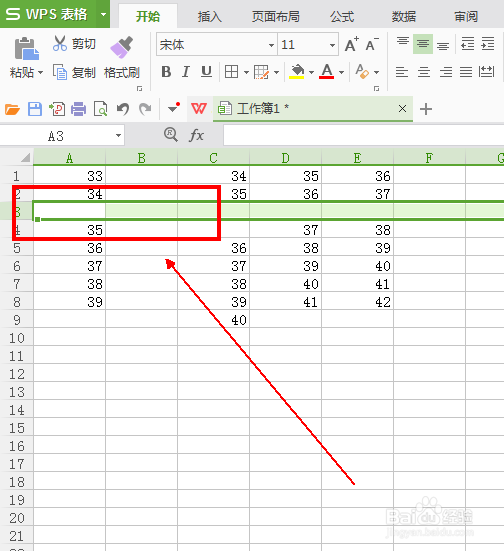Justify text alignment
The width and height of the screenshot is (504, 551).
point(466,72)
